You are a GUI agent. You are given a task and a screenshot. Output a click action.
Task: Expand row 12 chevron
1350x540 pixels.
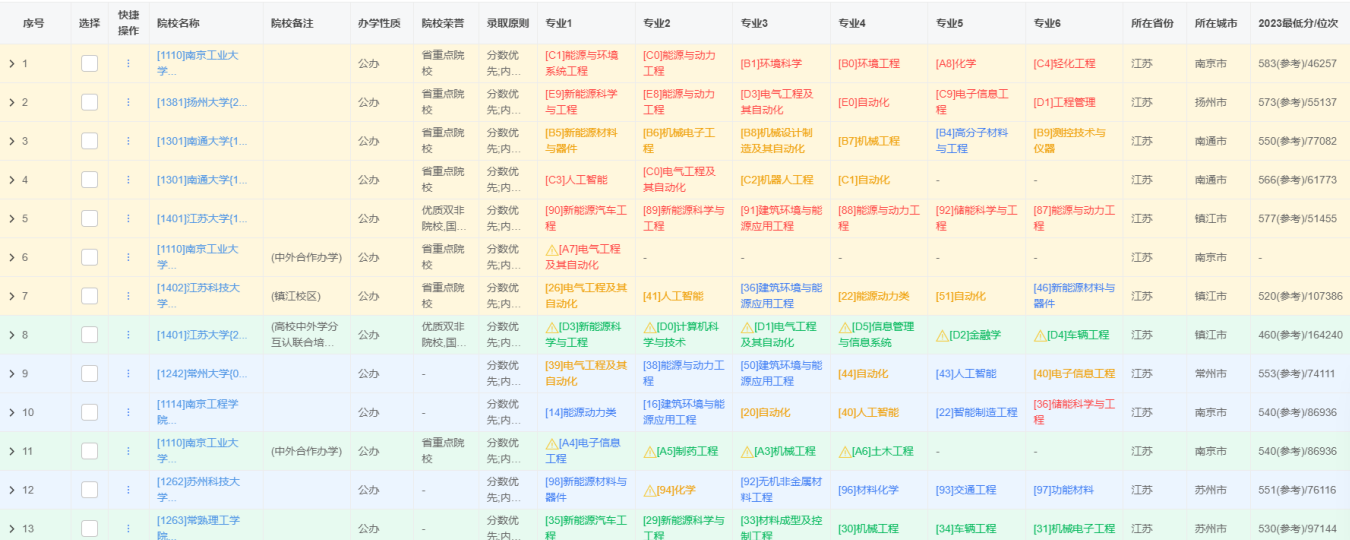tap(12, 490)
